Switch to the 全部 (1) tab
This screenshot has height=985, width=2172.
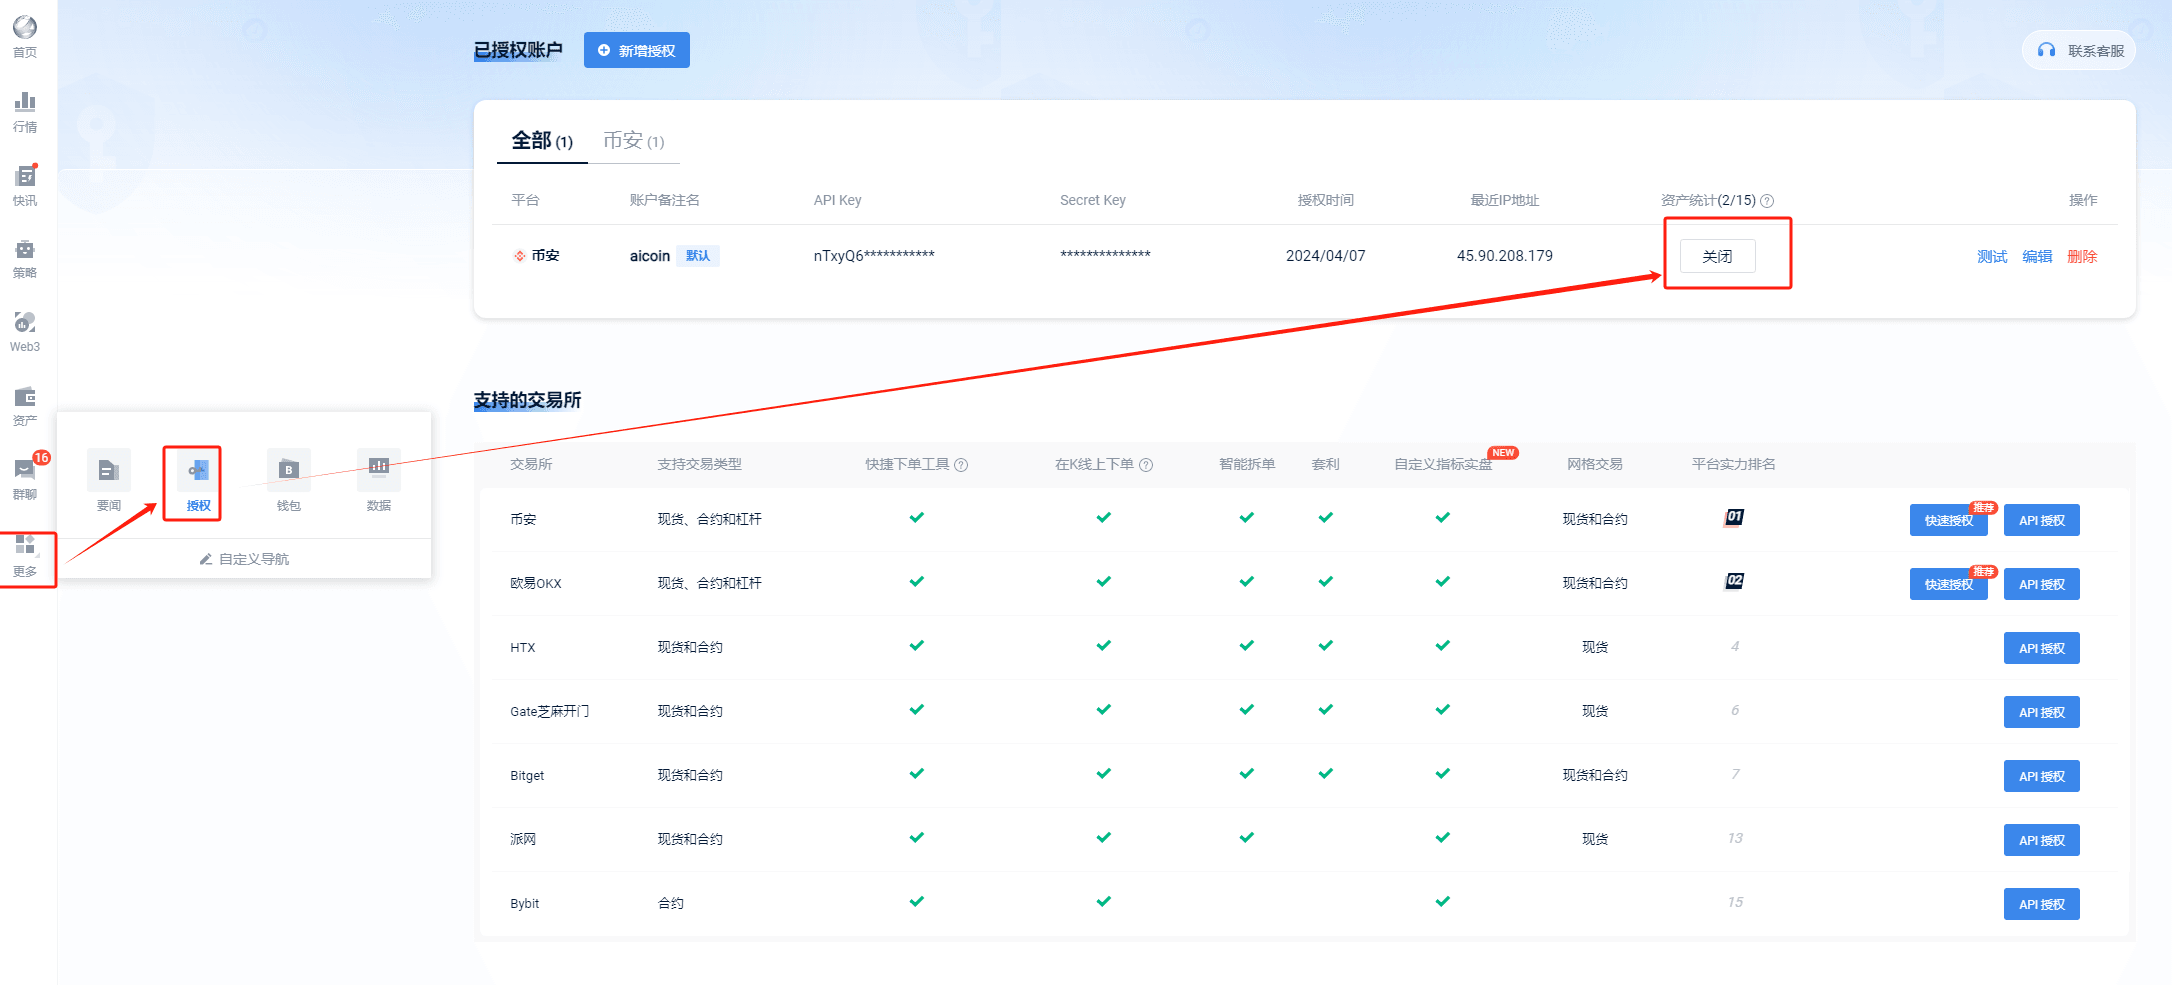click(542, 141)
